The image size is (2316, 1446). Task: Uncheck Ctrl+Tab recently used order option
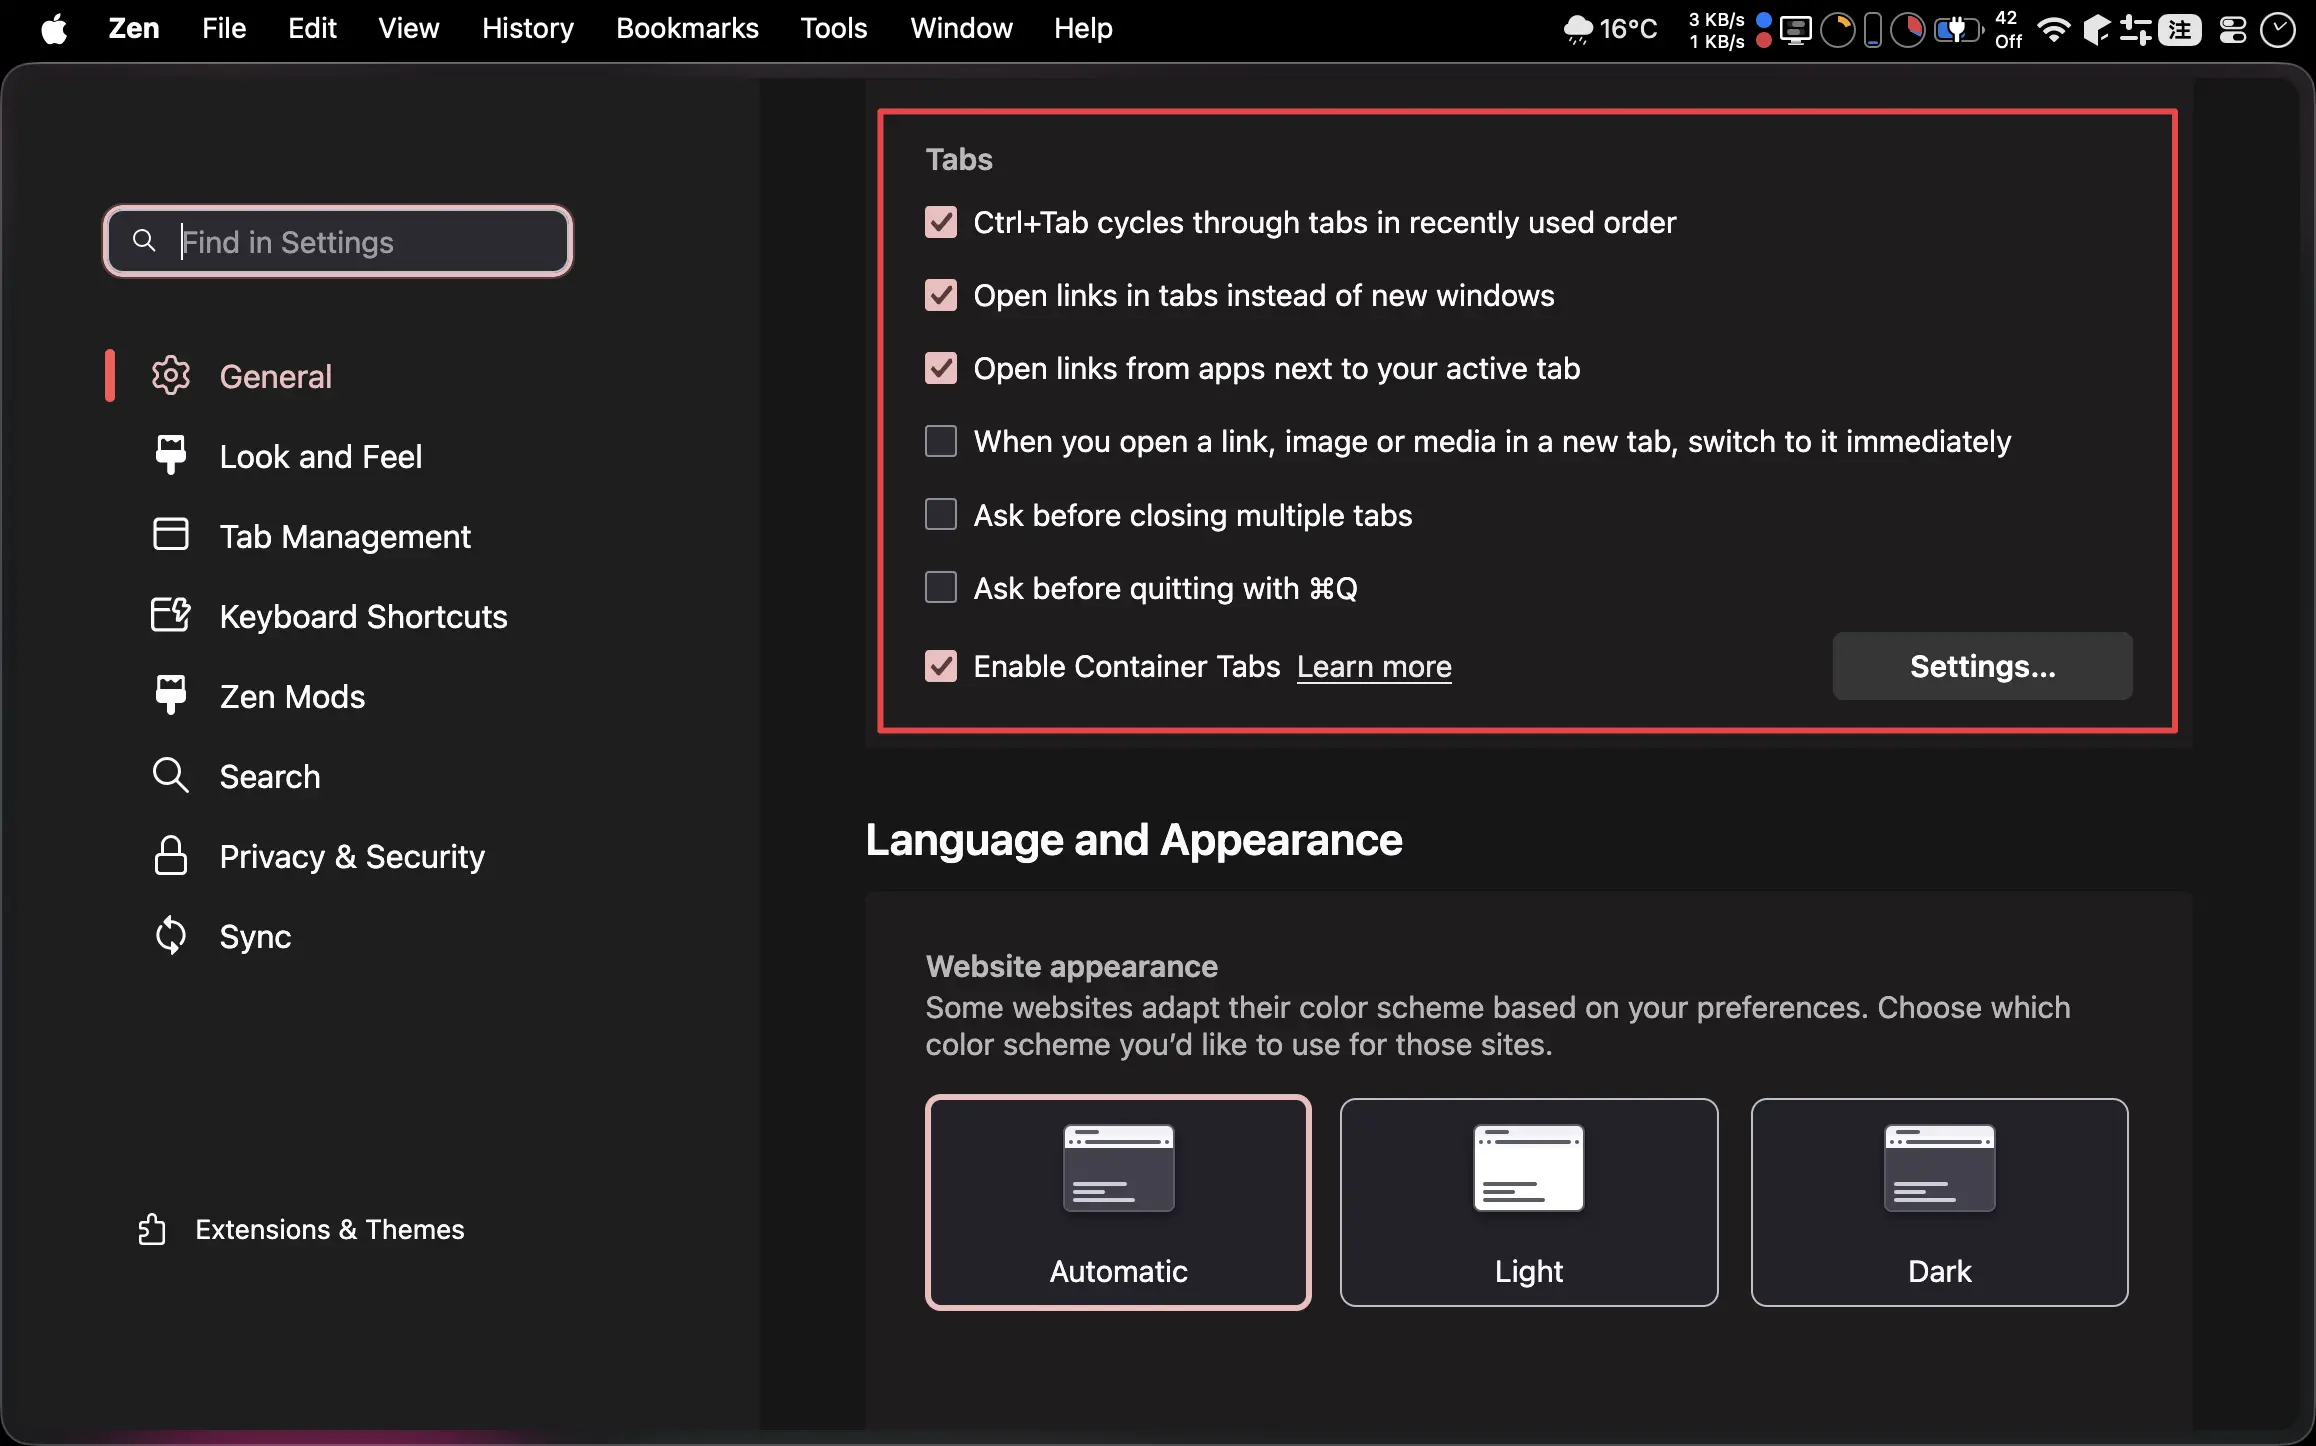pyautogui.click(x=940, y=222)
